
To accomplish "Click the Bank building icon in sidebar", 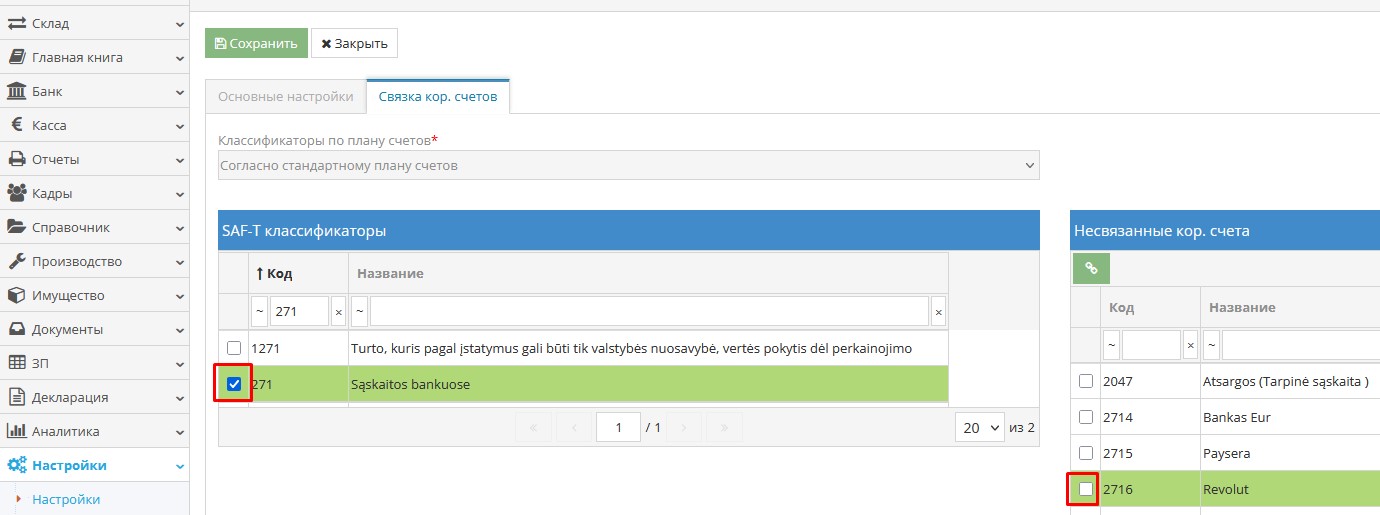I will click(17, 92).
